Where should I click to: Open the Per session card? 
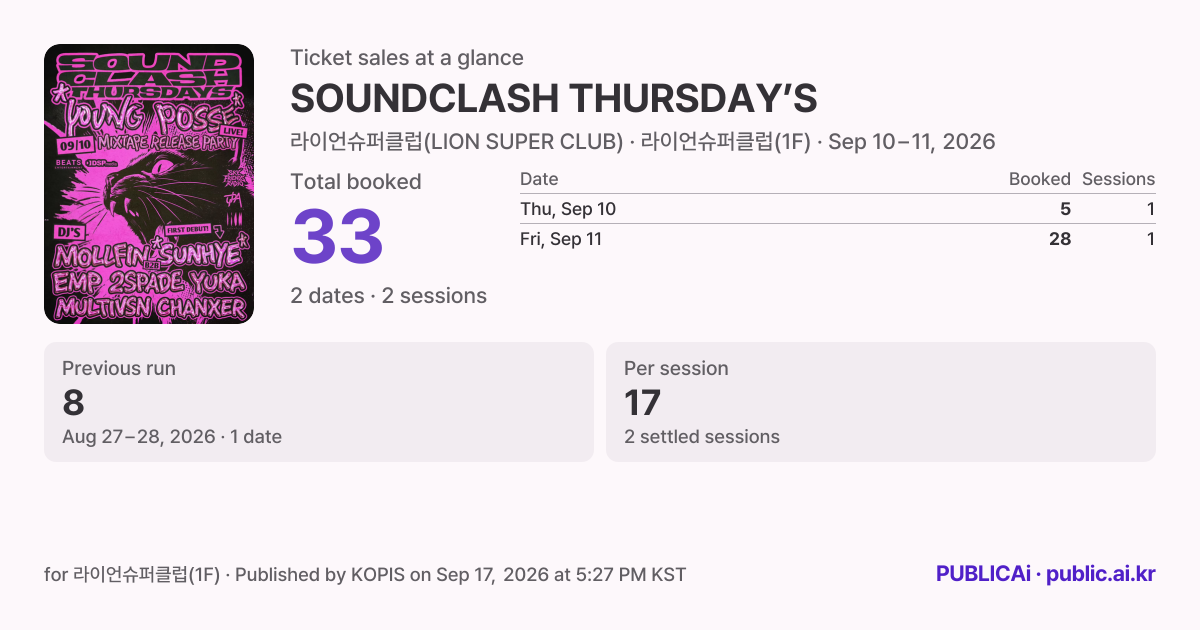tap(881, 402)
